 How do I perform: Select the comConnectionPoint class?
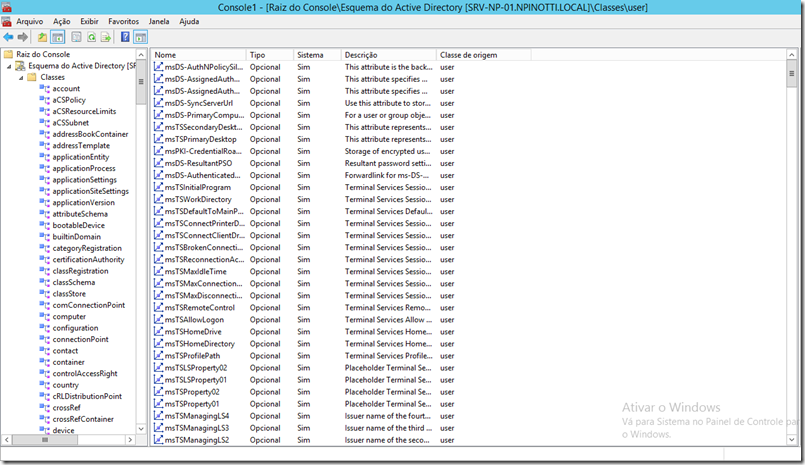(x=89, y=305)
